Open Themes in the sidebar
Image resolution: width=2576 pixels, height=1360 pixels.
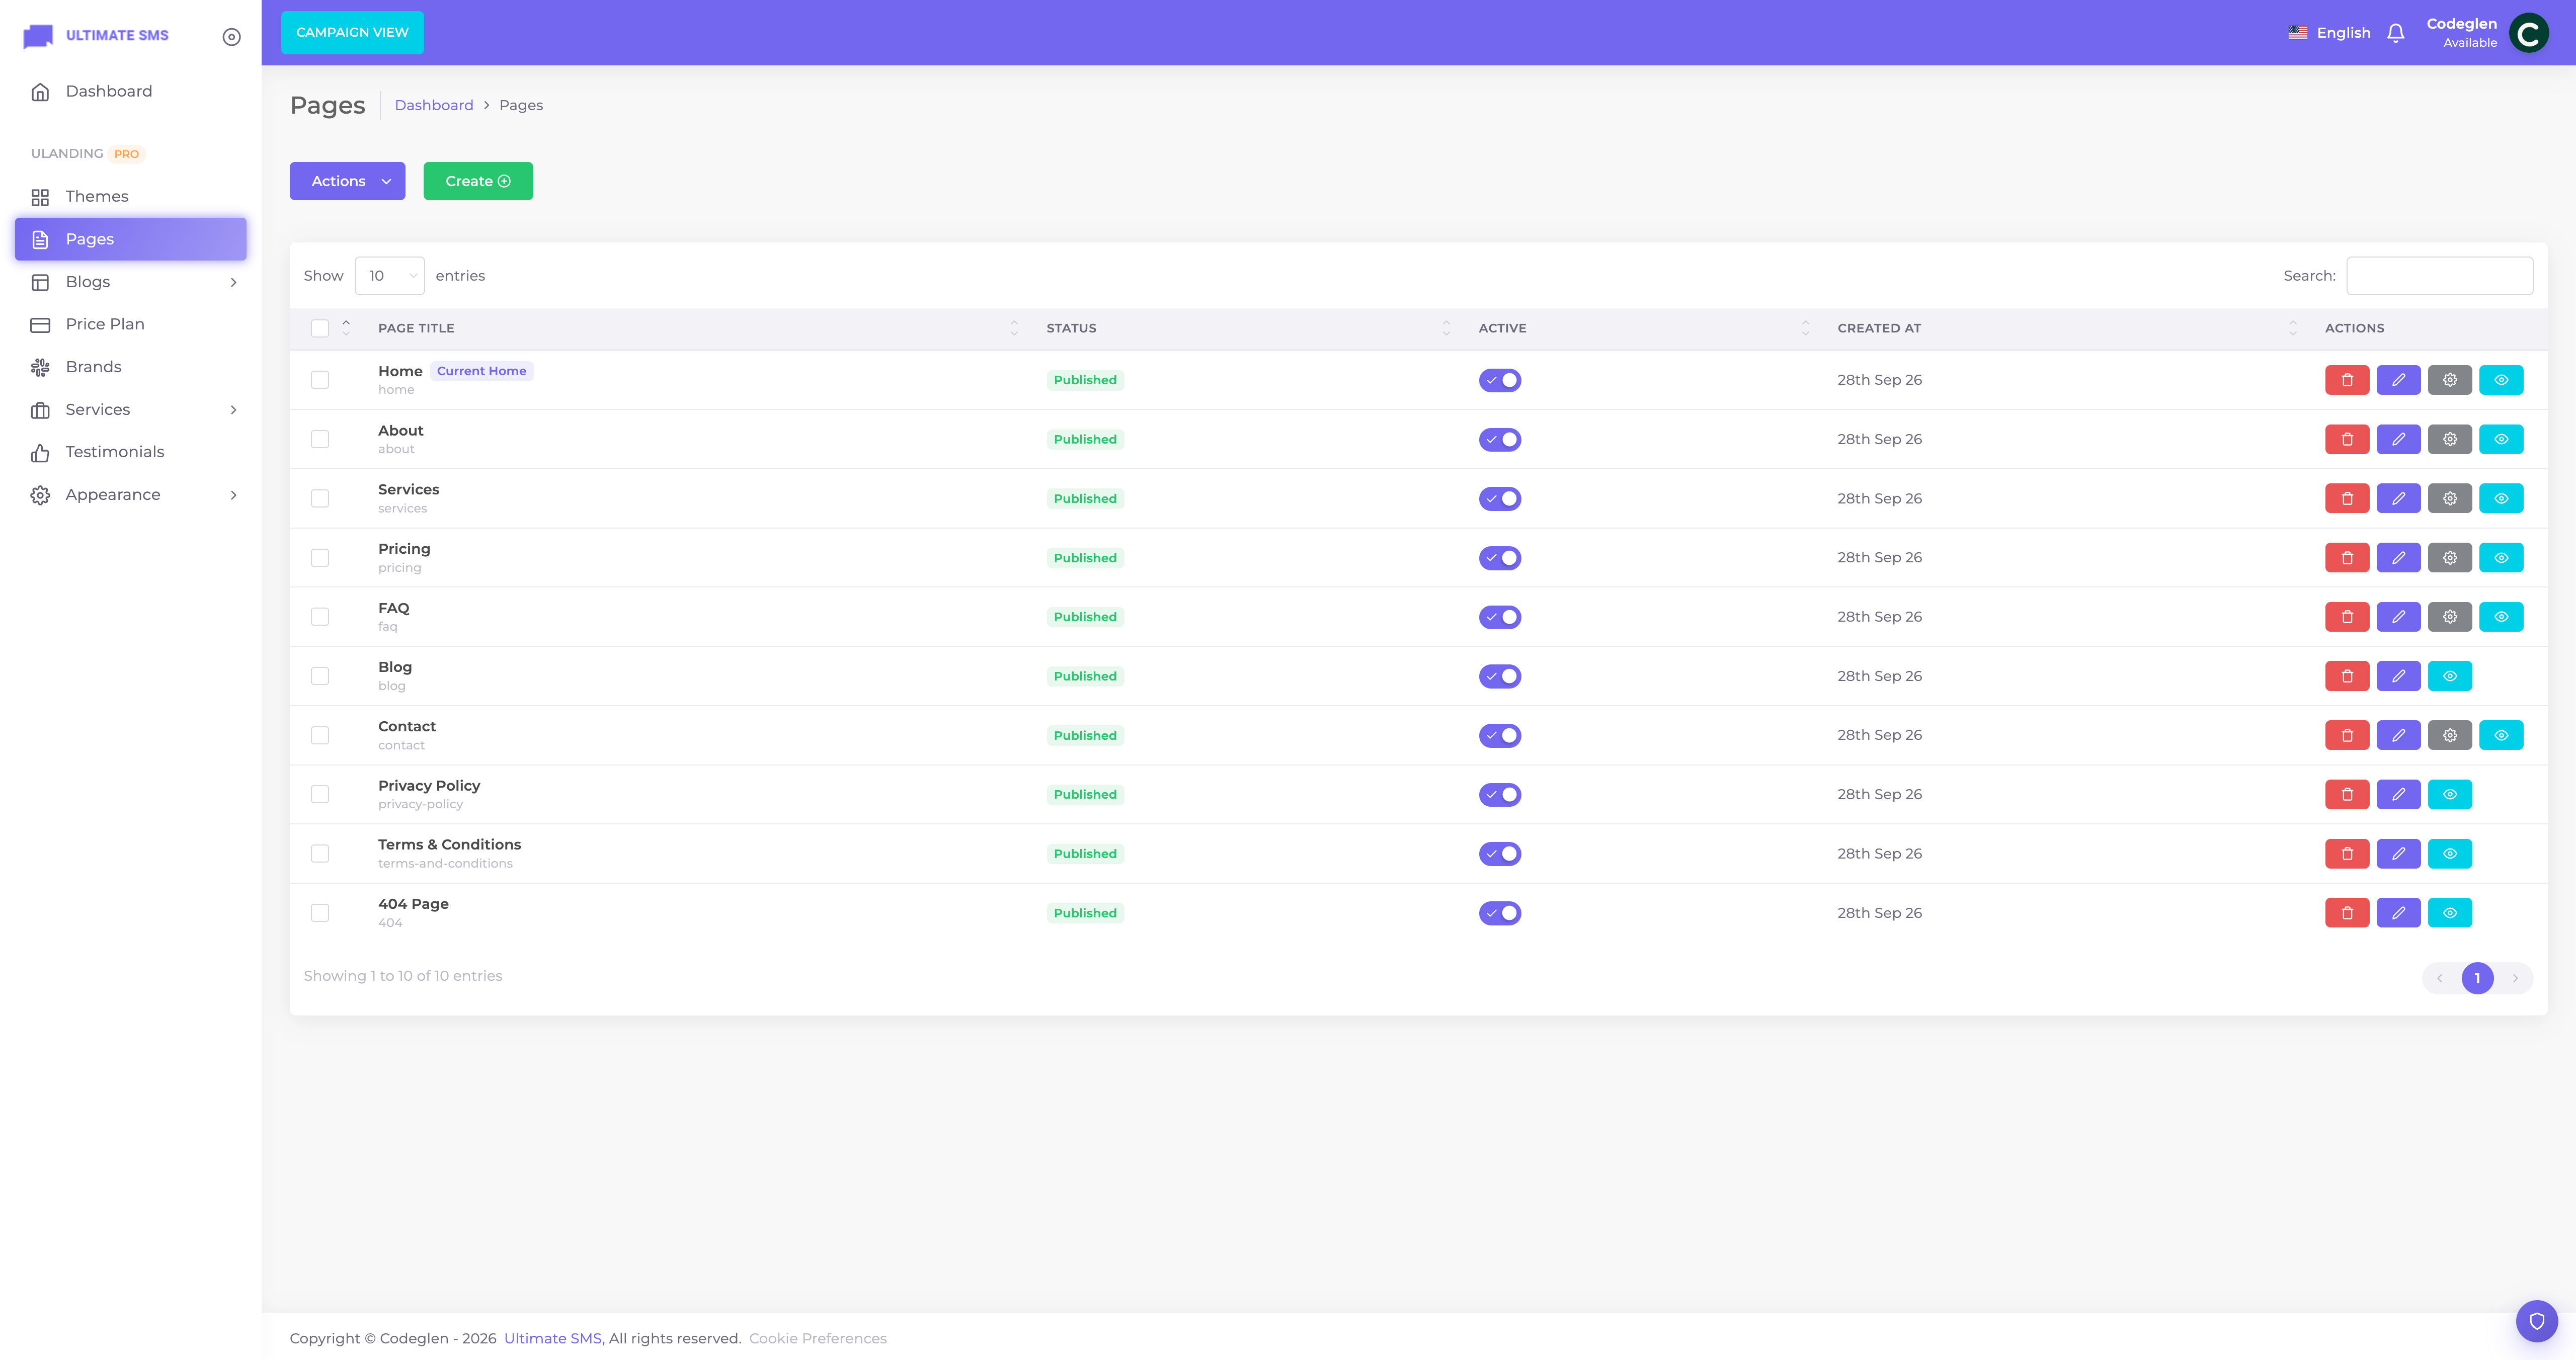131,197
